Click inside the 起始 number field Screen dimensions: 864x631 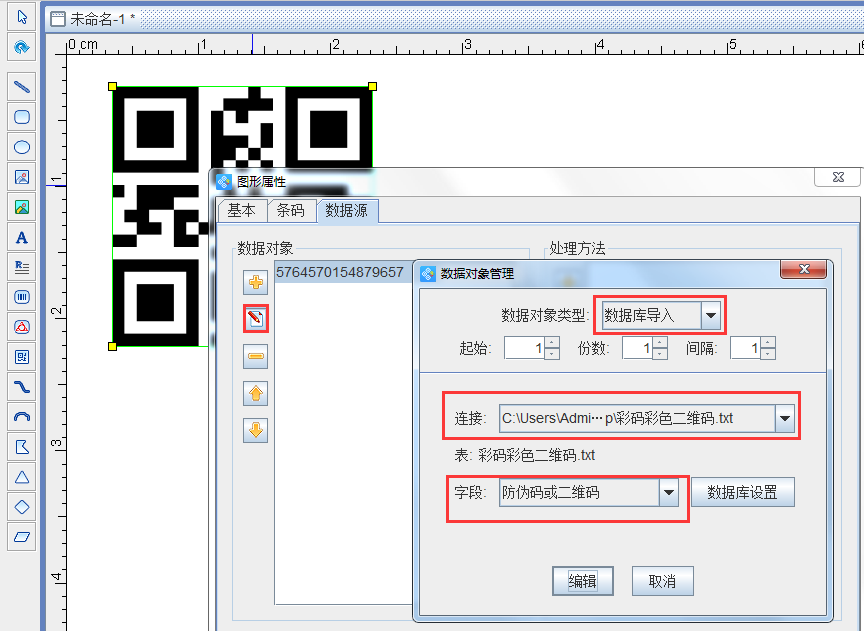pos(524,348)
